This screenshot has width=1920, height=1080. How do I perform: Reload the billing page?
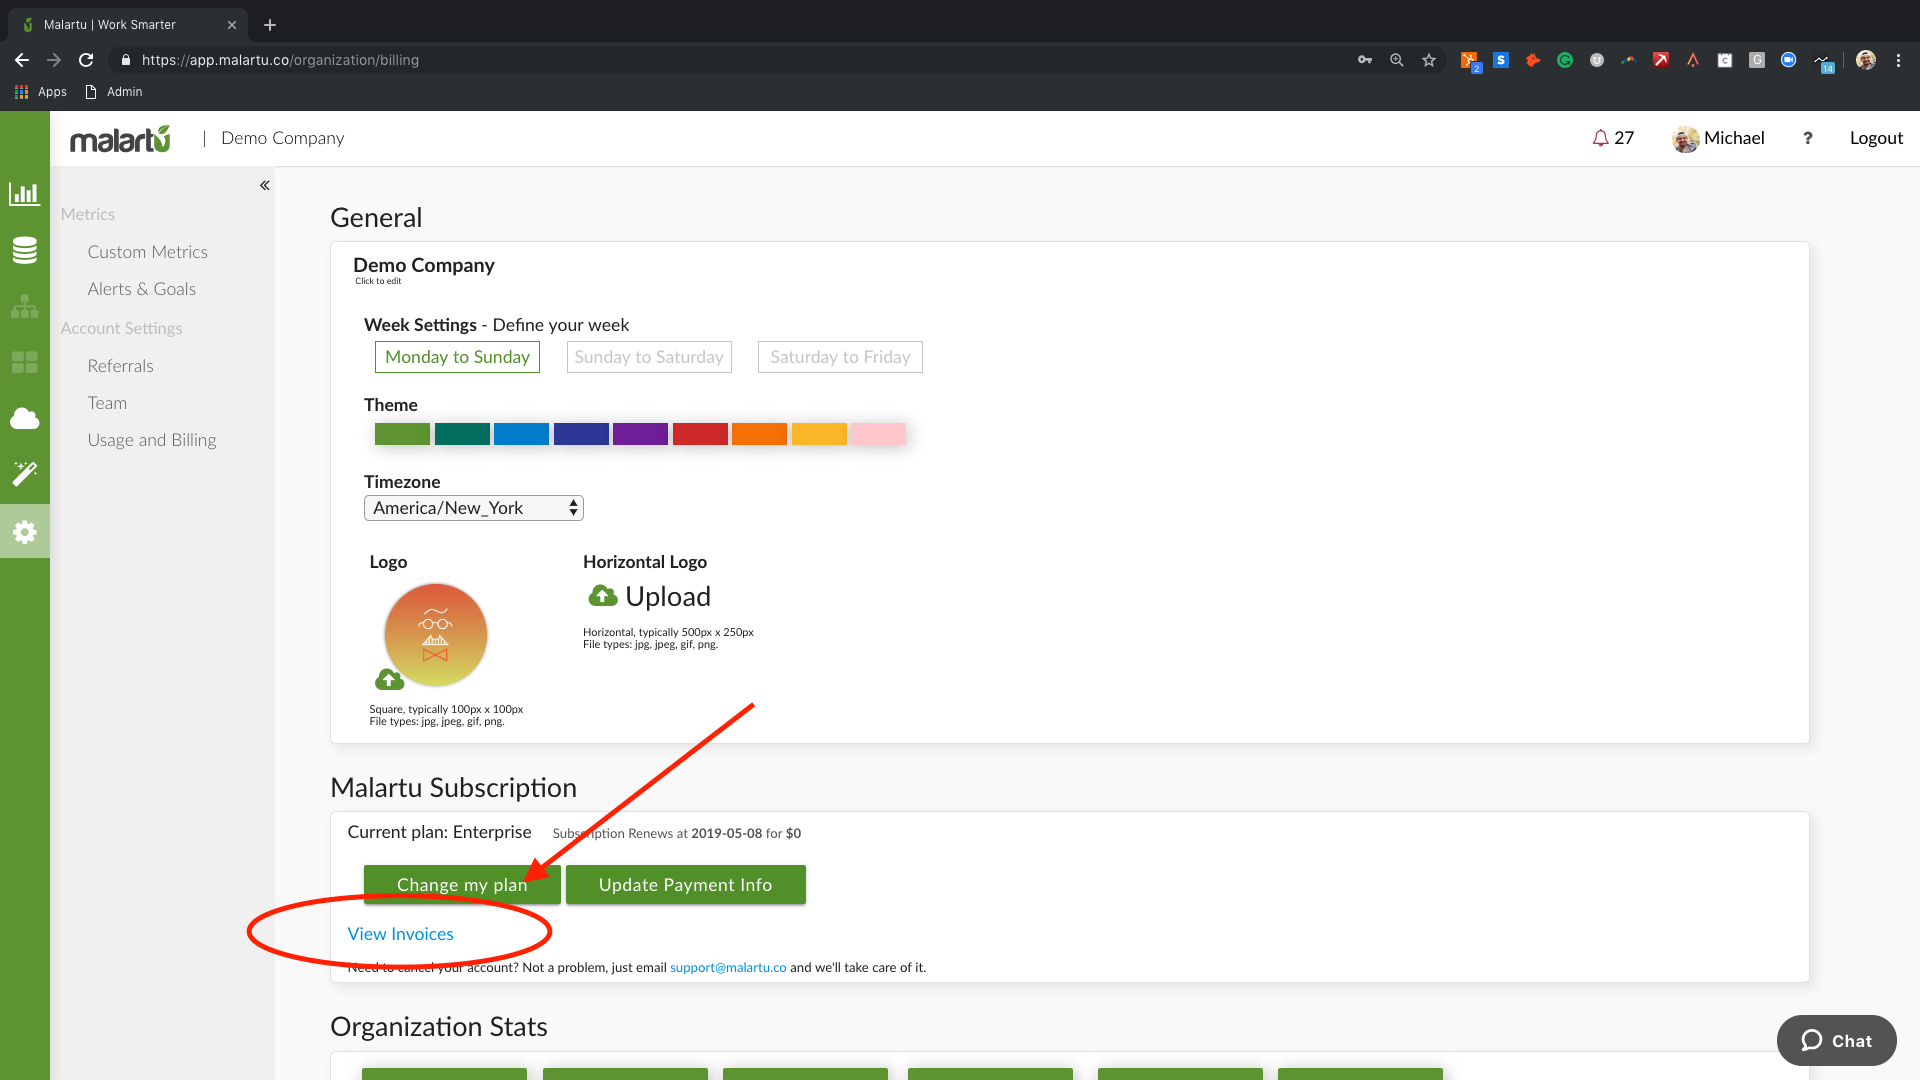point(86,60)
